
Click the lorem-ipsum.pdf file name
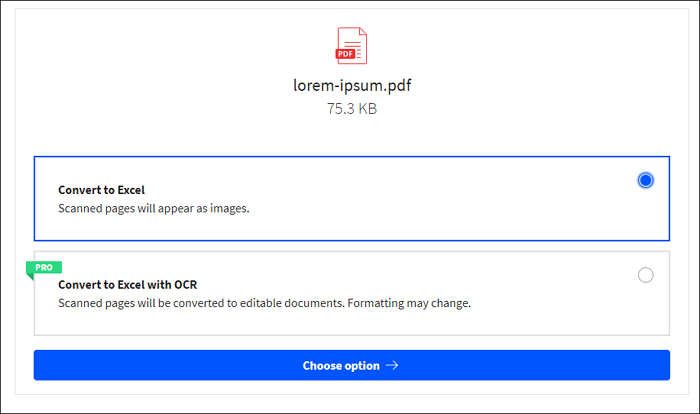[x=349, y=85]
